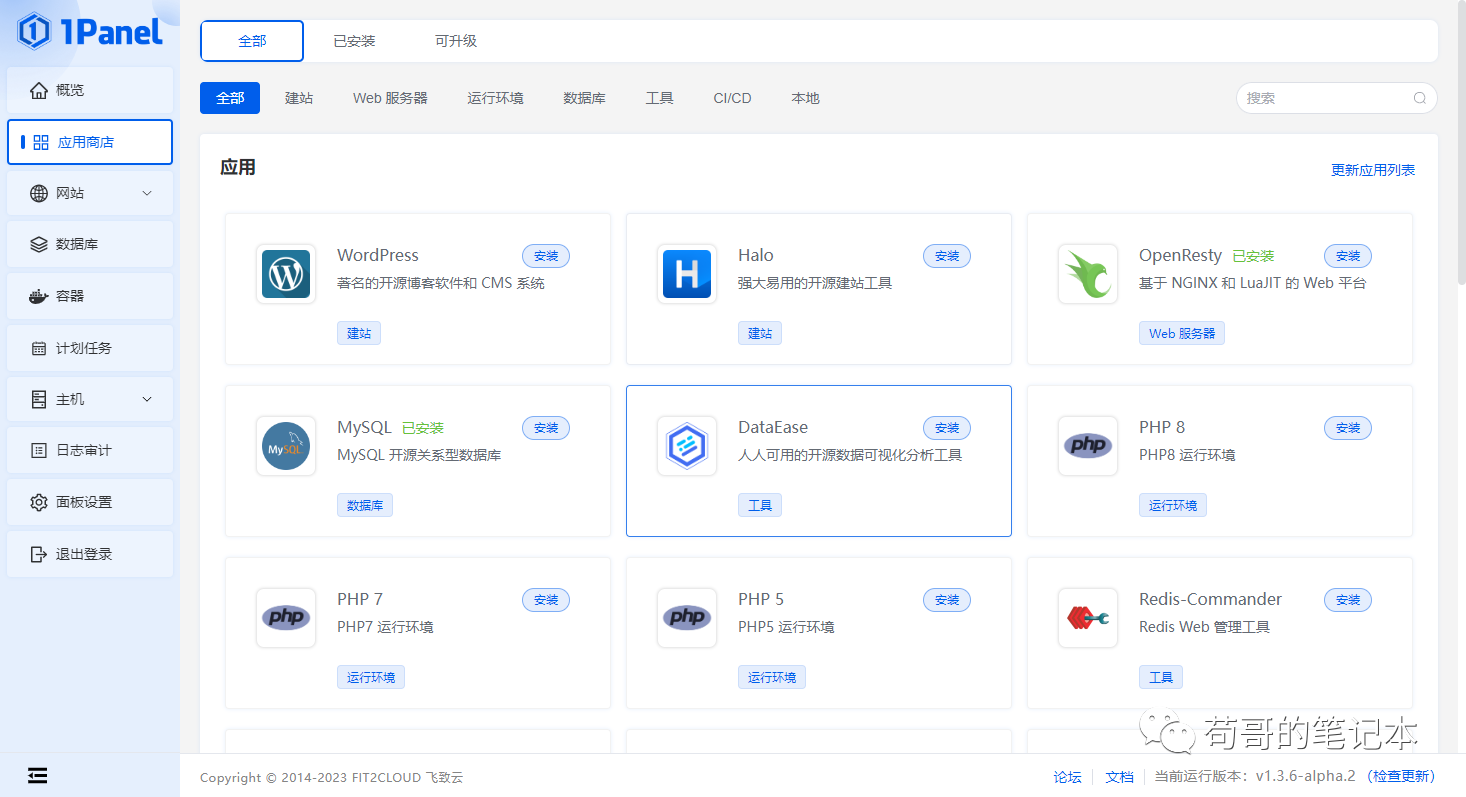
Task: Click the 运行环境 tag on PHP 7
Action: [x=371, y=677]
